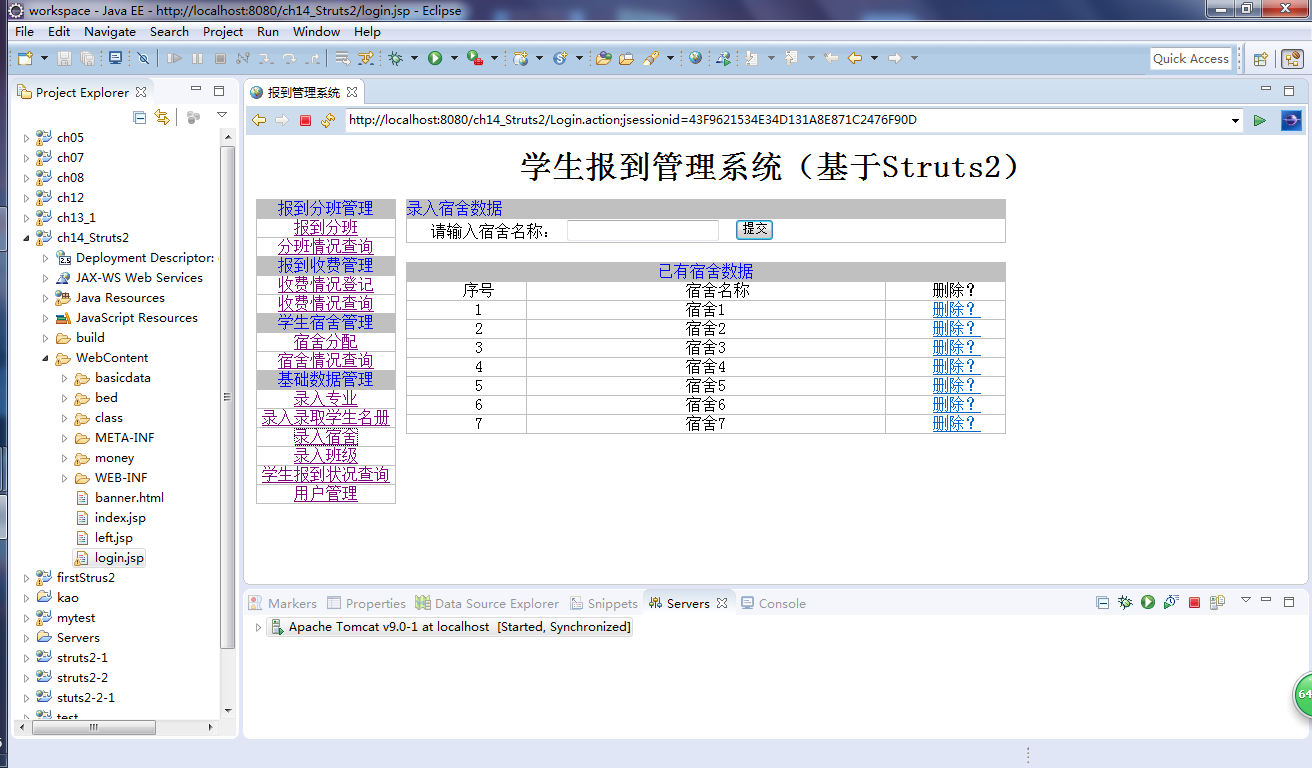Click the Save icon in main toolbar
The width and height of the screenshot is (1312, 768).
pyautogui.click(x=64, y=58)
